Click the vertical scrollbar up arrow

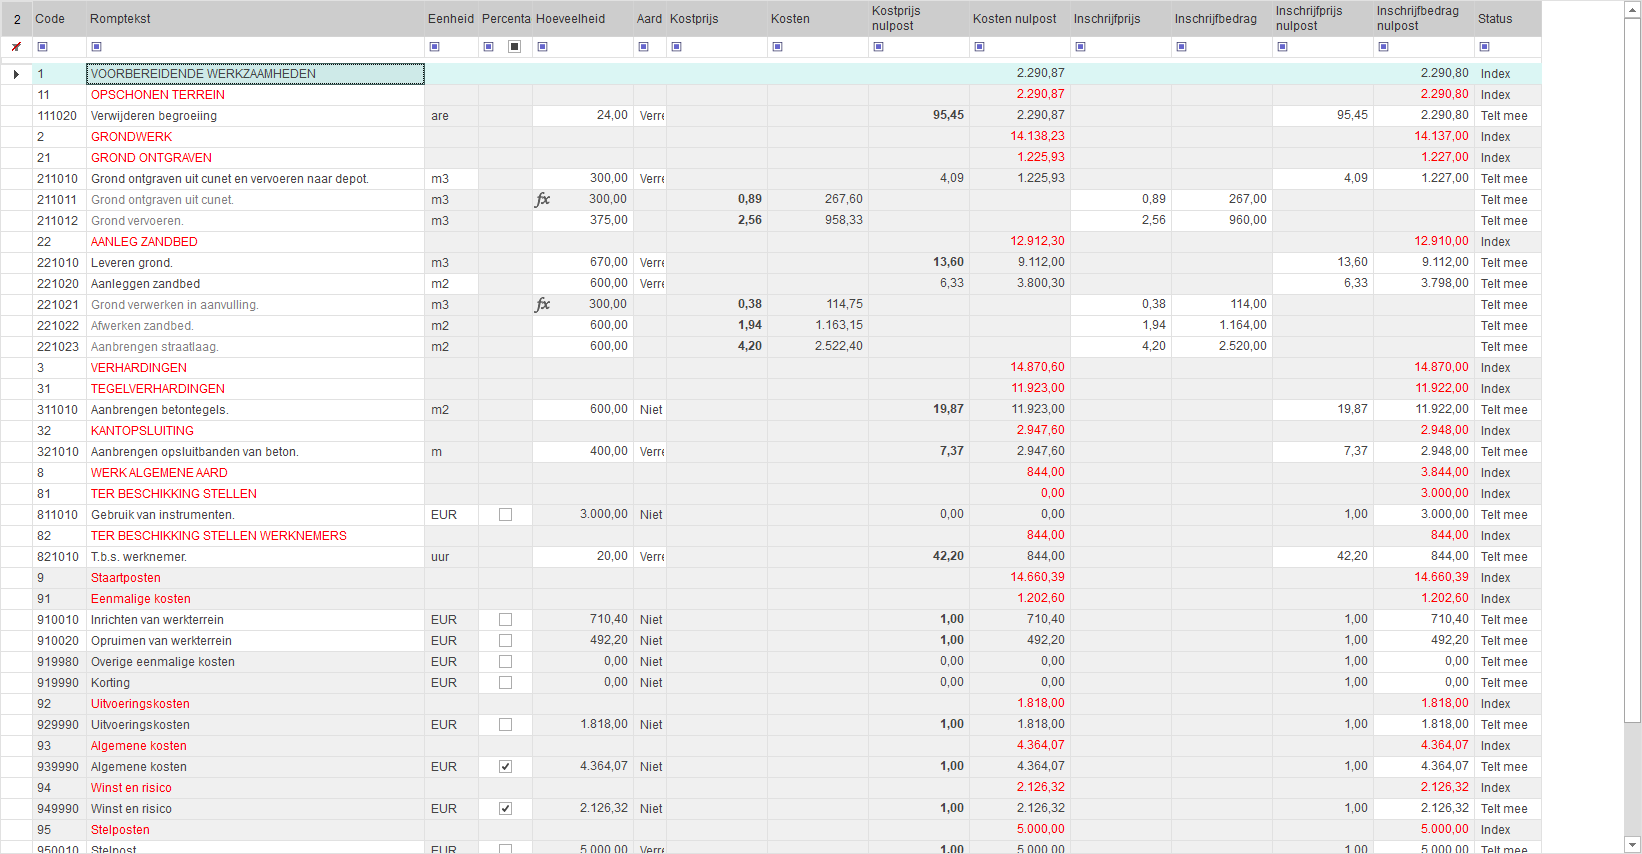pyautogui.click(x=1632, y=9)
